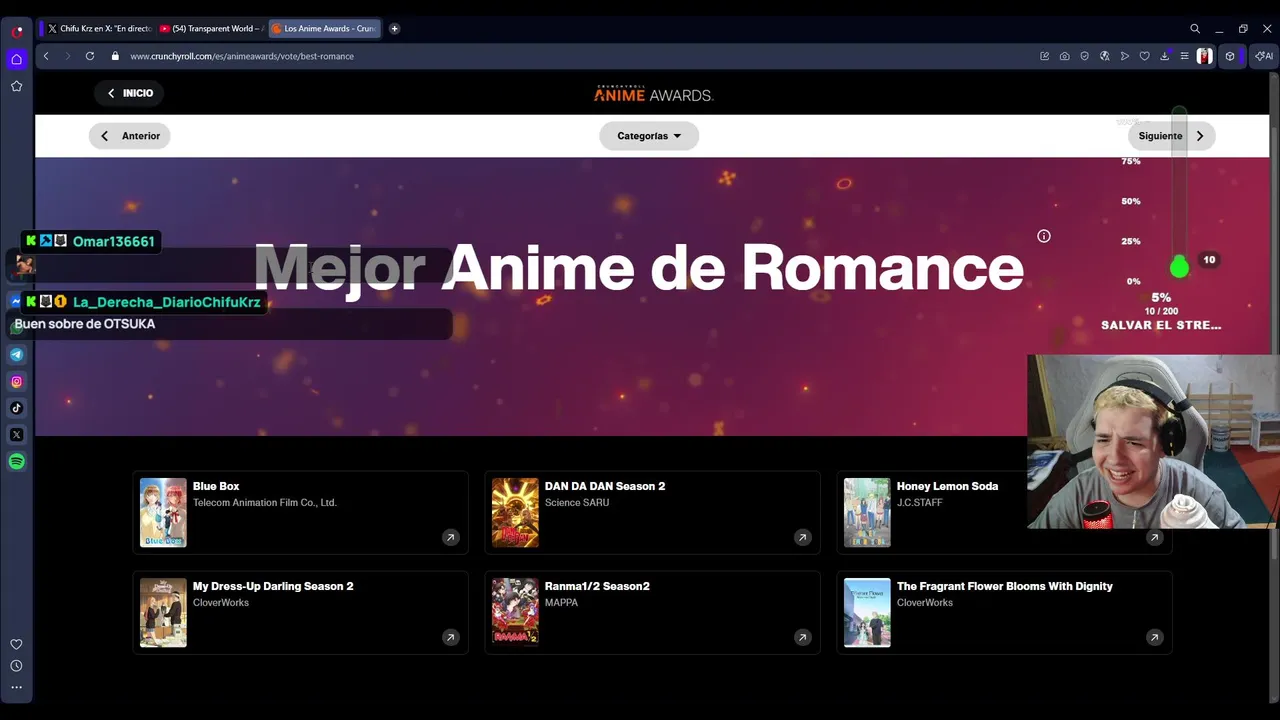1280x720 pixels.
Task: Click the 'Telecom Animation Film Co., Ltd.' studio text
Action: [265, 503]
